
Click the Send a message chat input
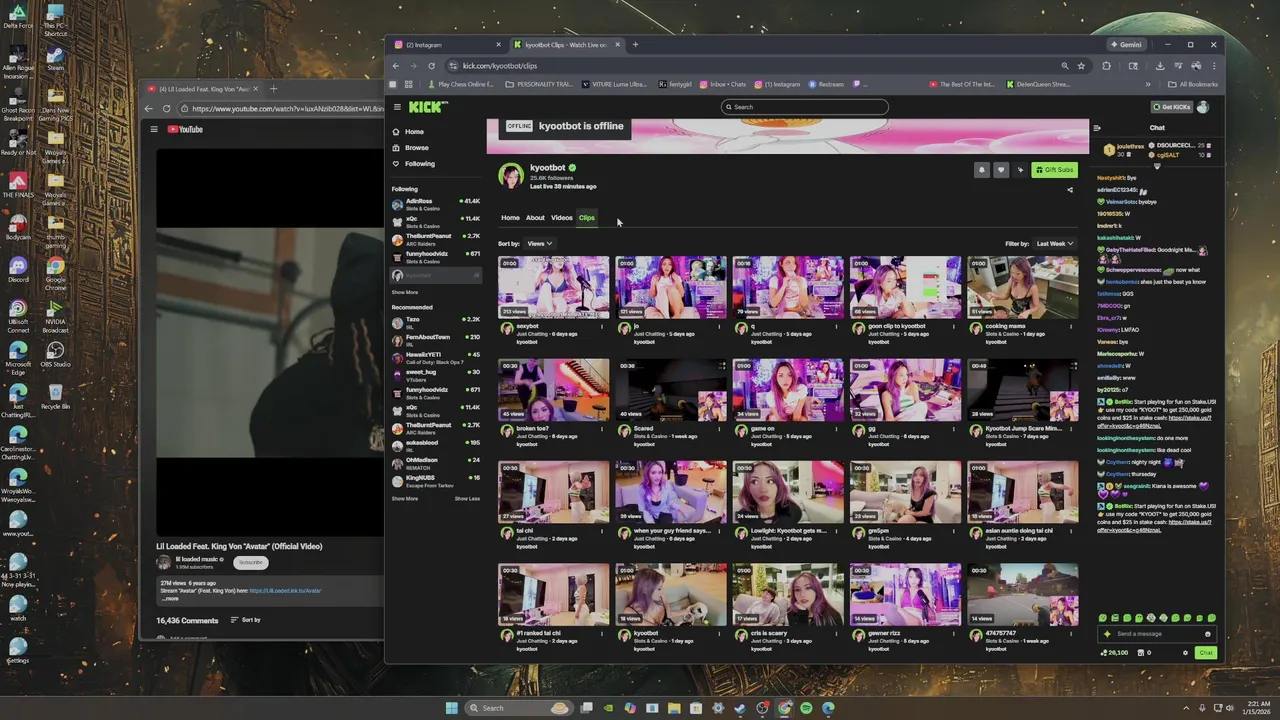tap(1157, 634)
